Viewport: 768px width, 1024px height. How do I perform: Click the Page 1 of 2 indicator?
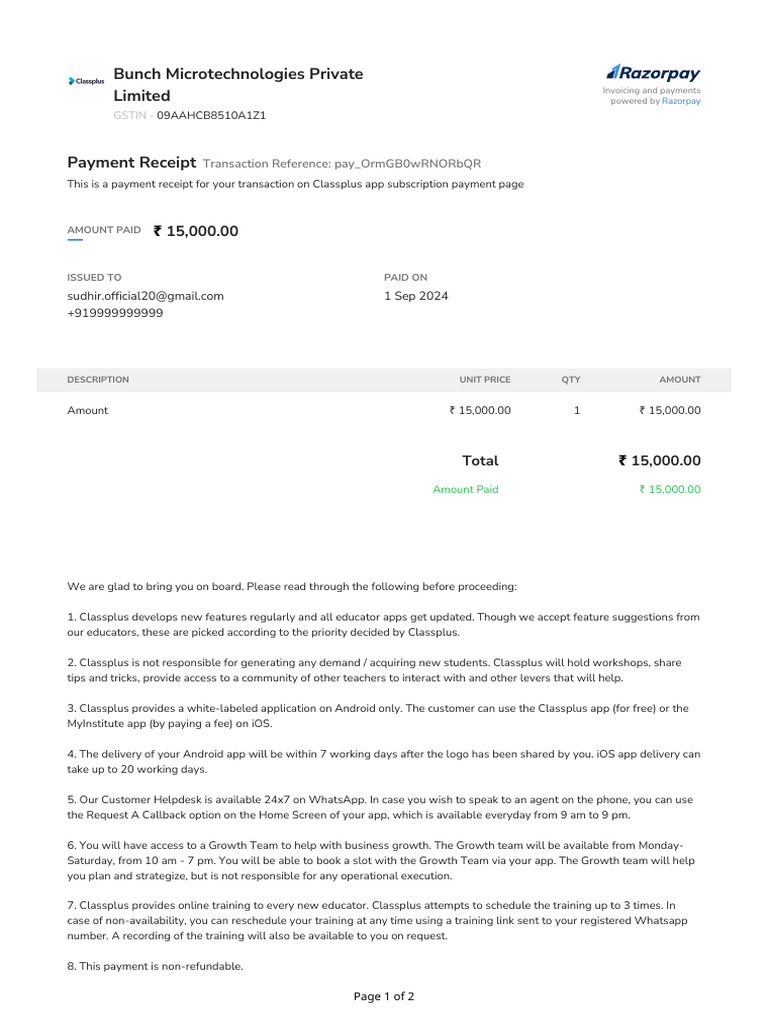coord(384,996)
